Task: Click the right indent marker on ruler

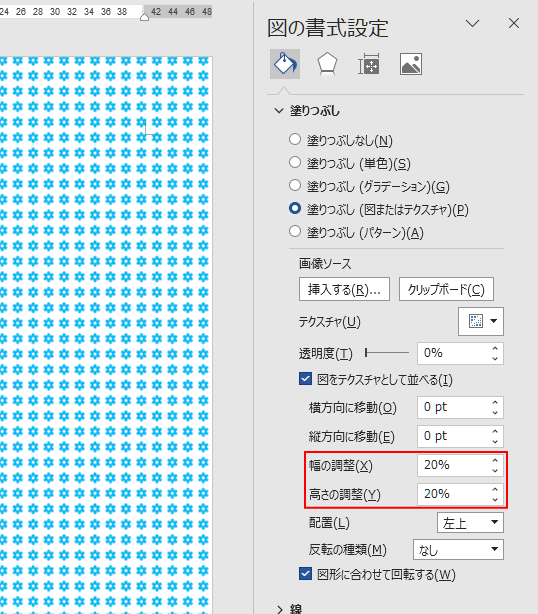Action: 144,17
